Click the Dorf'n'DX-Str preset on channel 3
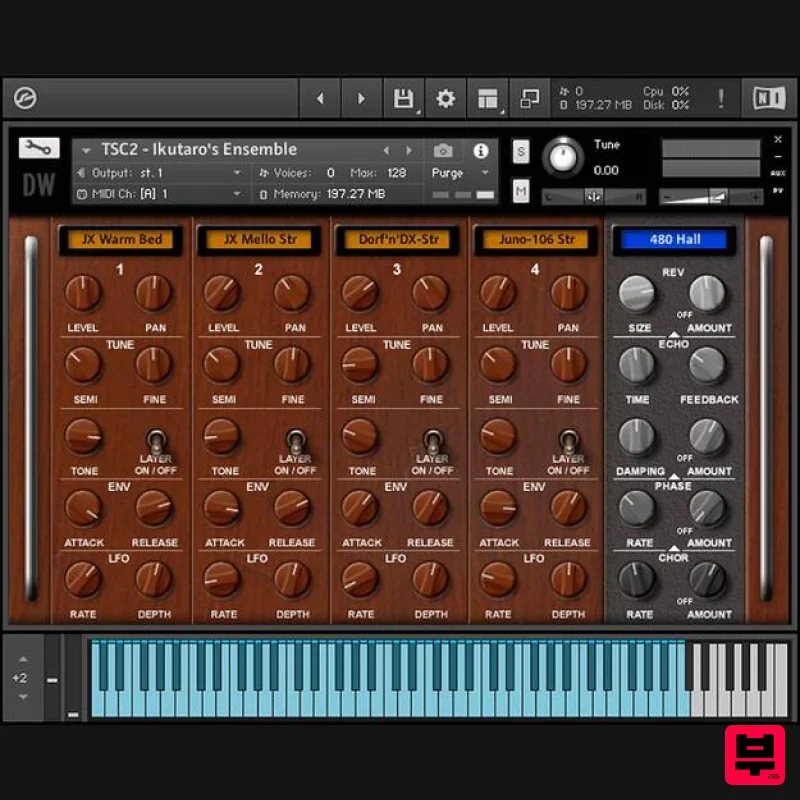Viewport: 800px width, 800px height. 397,240
